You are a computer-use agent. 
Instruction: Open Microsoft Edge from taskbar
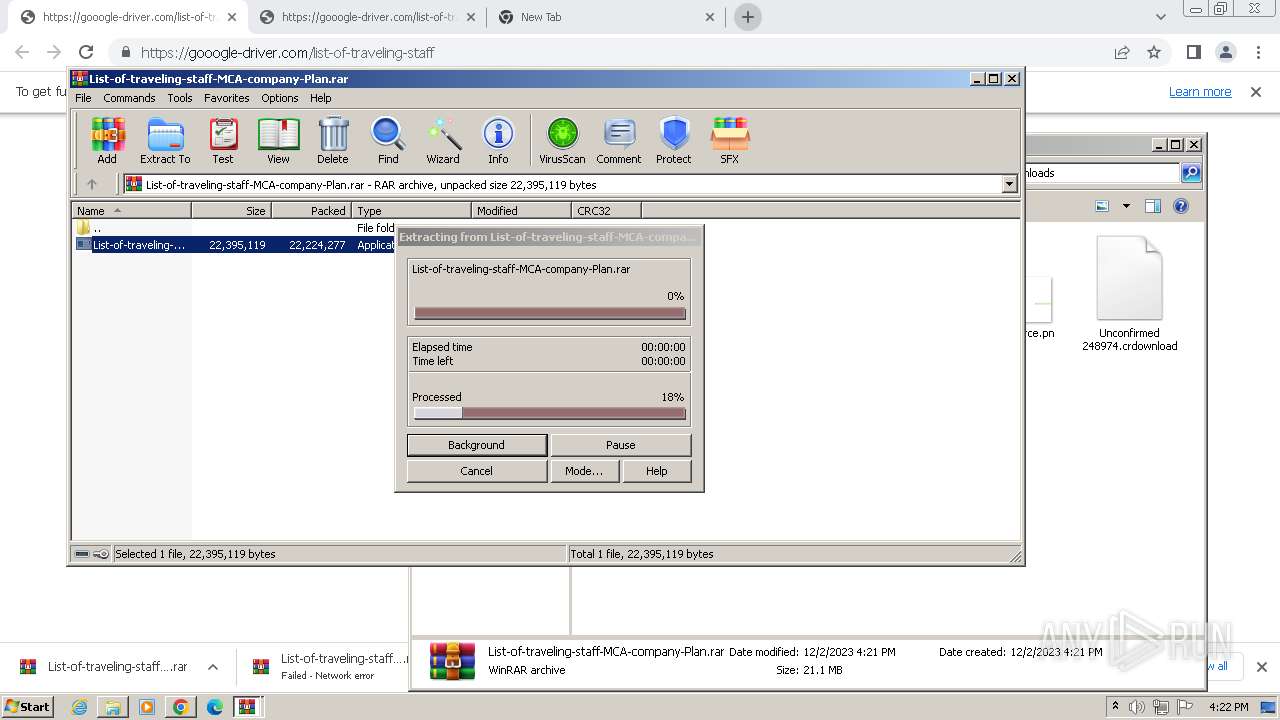(x=215, y=707)
